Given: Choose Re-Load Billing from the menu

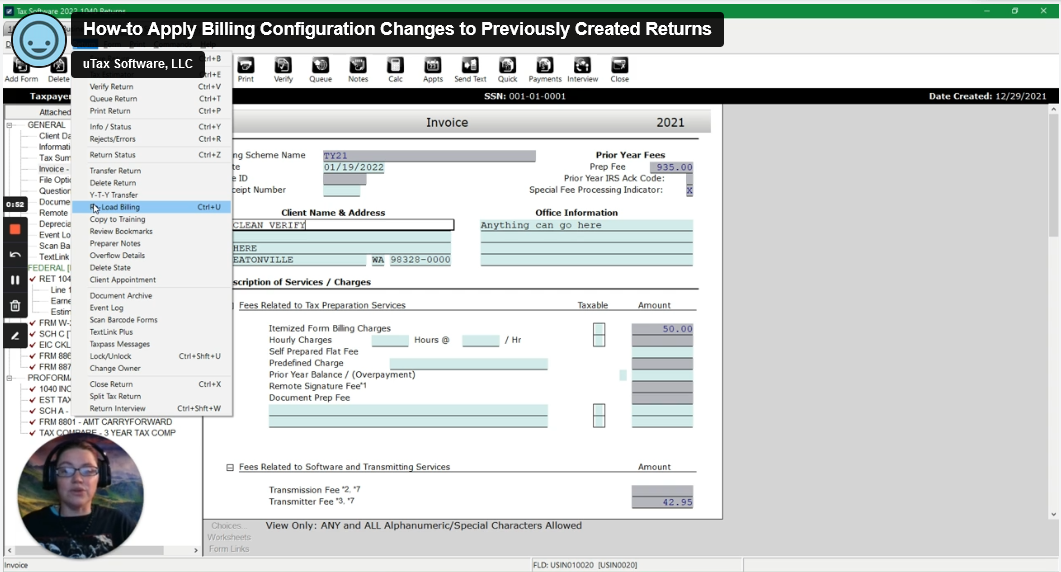Looking at the screenshot, I should 152,207.
